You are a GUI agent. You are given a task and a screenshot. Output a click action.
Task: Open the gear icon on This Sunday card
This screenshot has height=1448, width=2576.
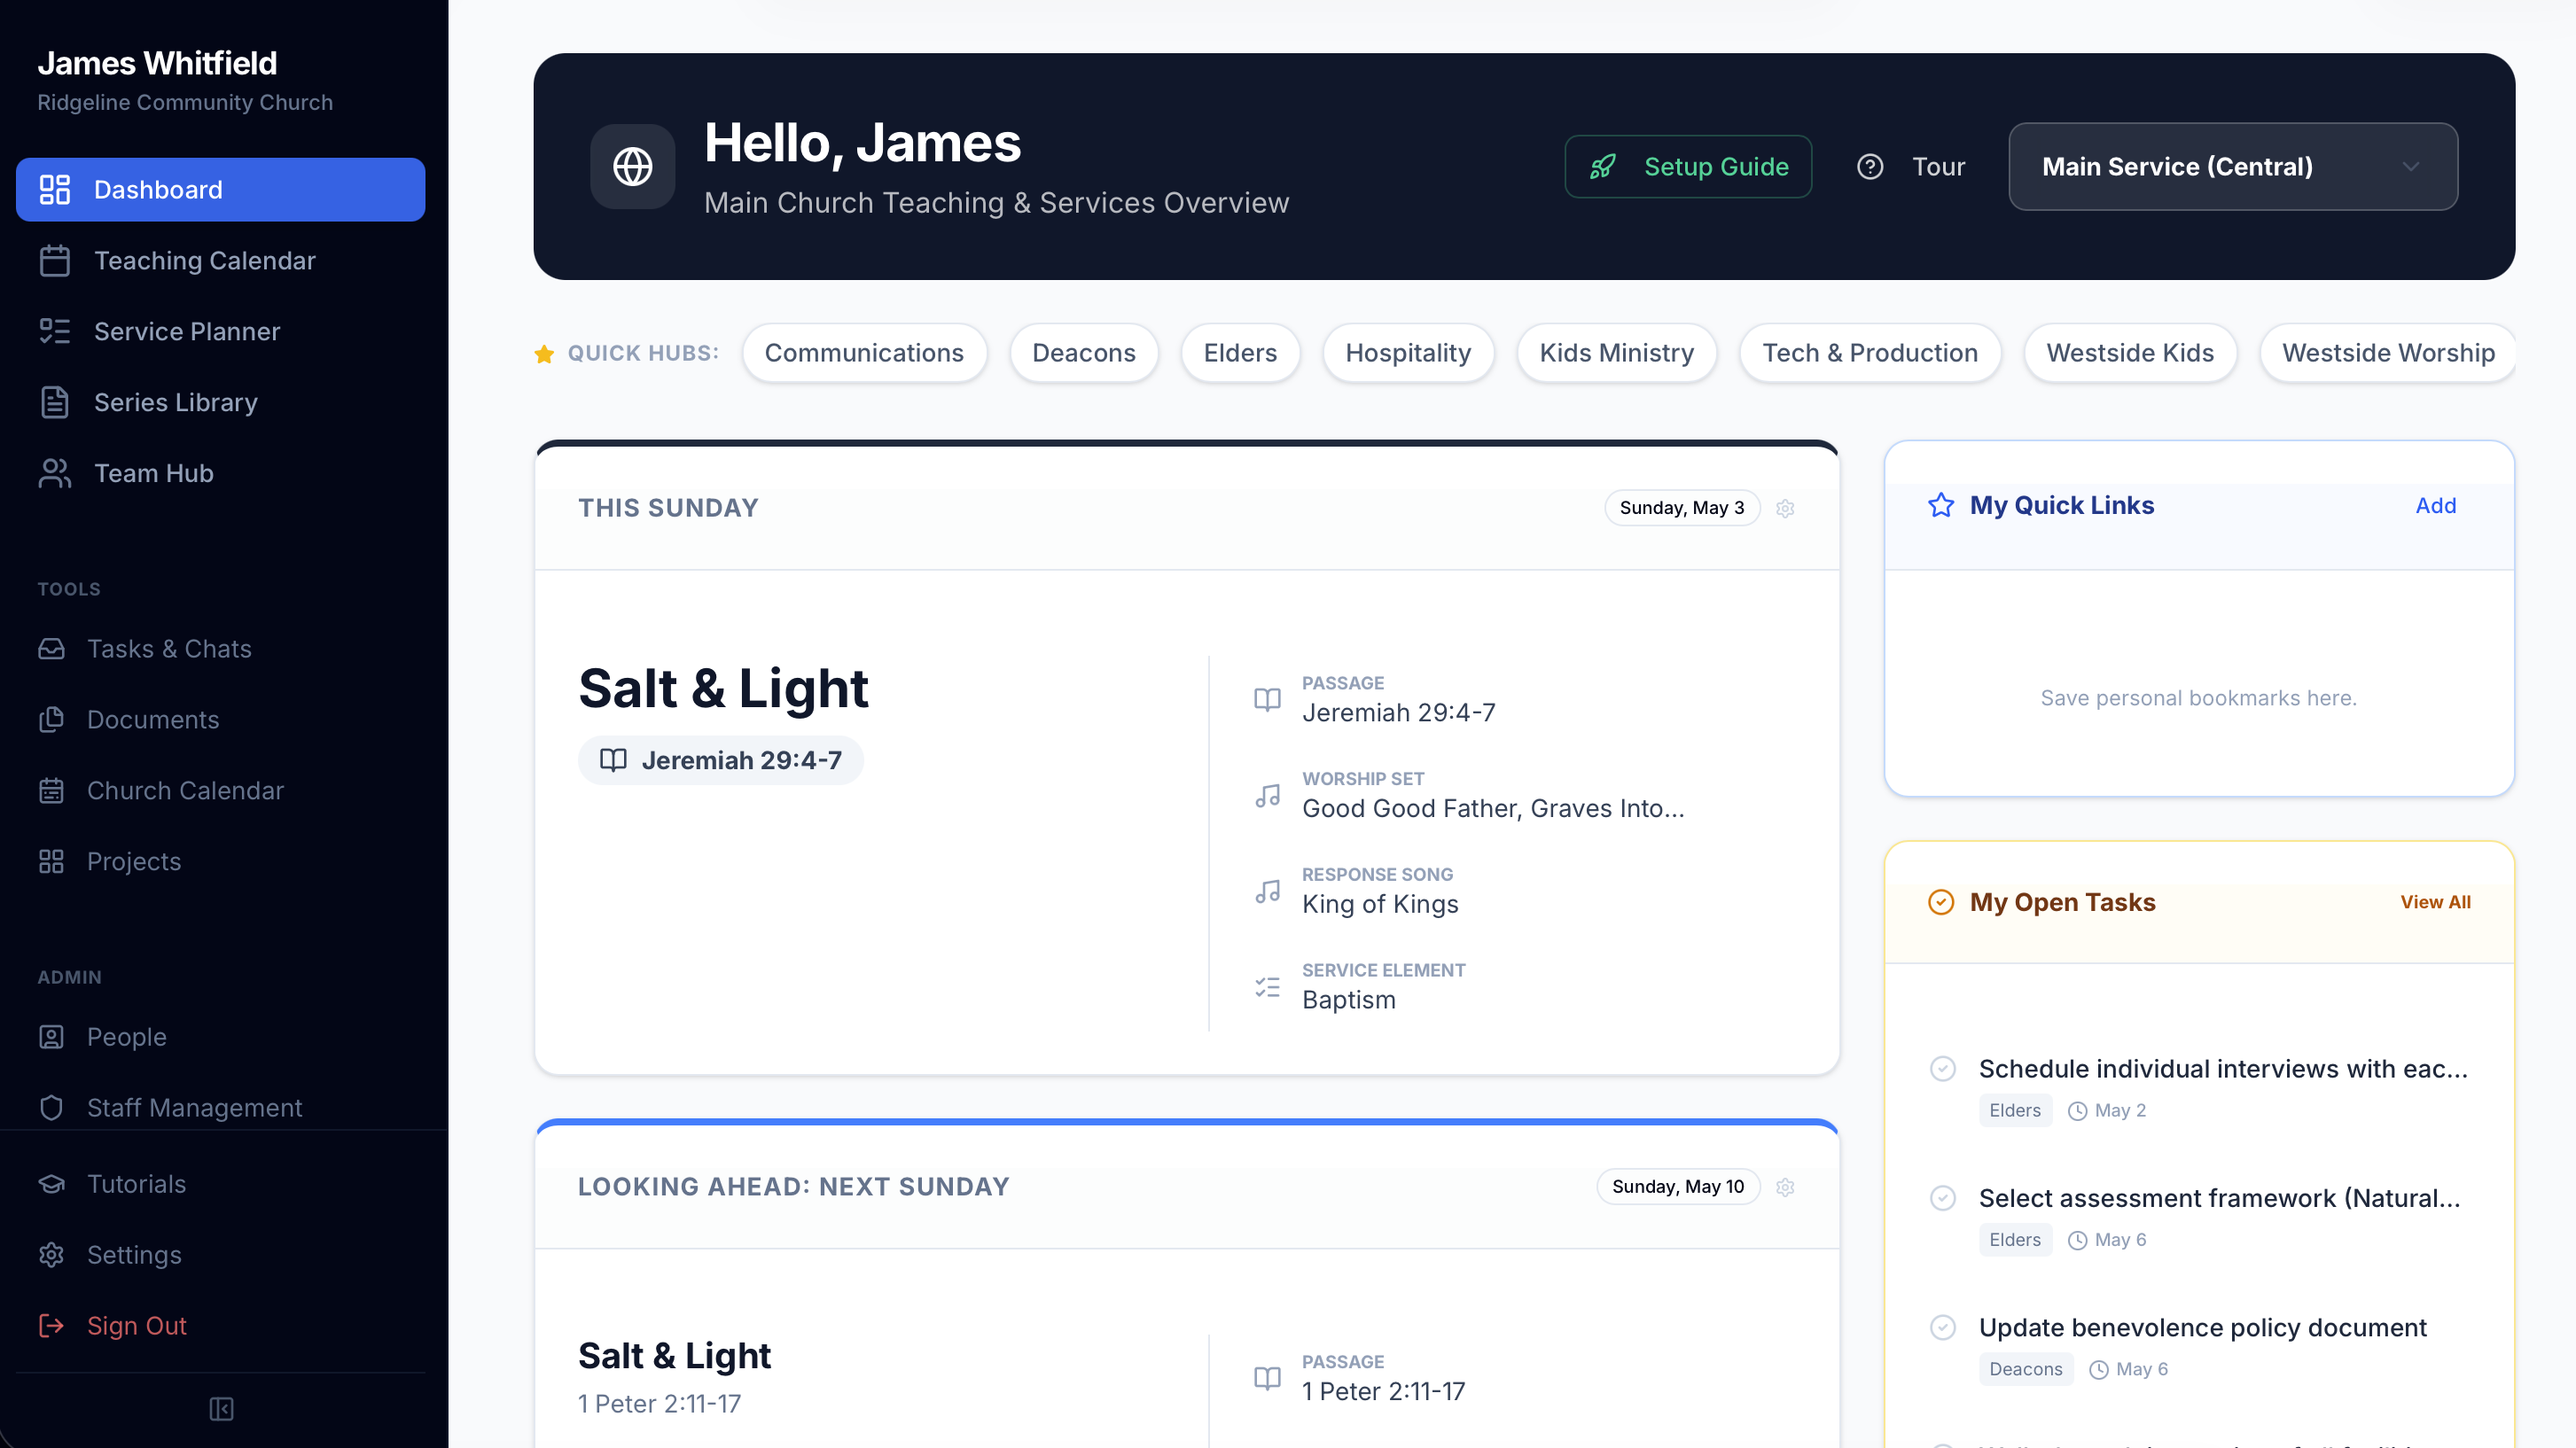pos(1786,508)
